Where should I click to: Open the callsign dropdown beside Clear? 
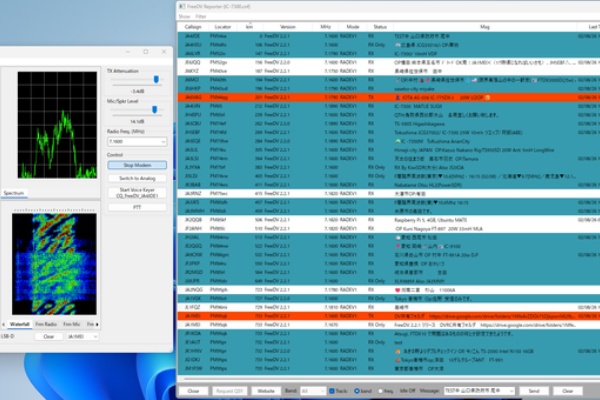[x=82, y=336]
